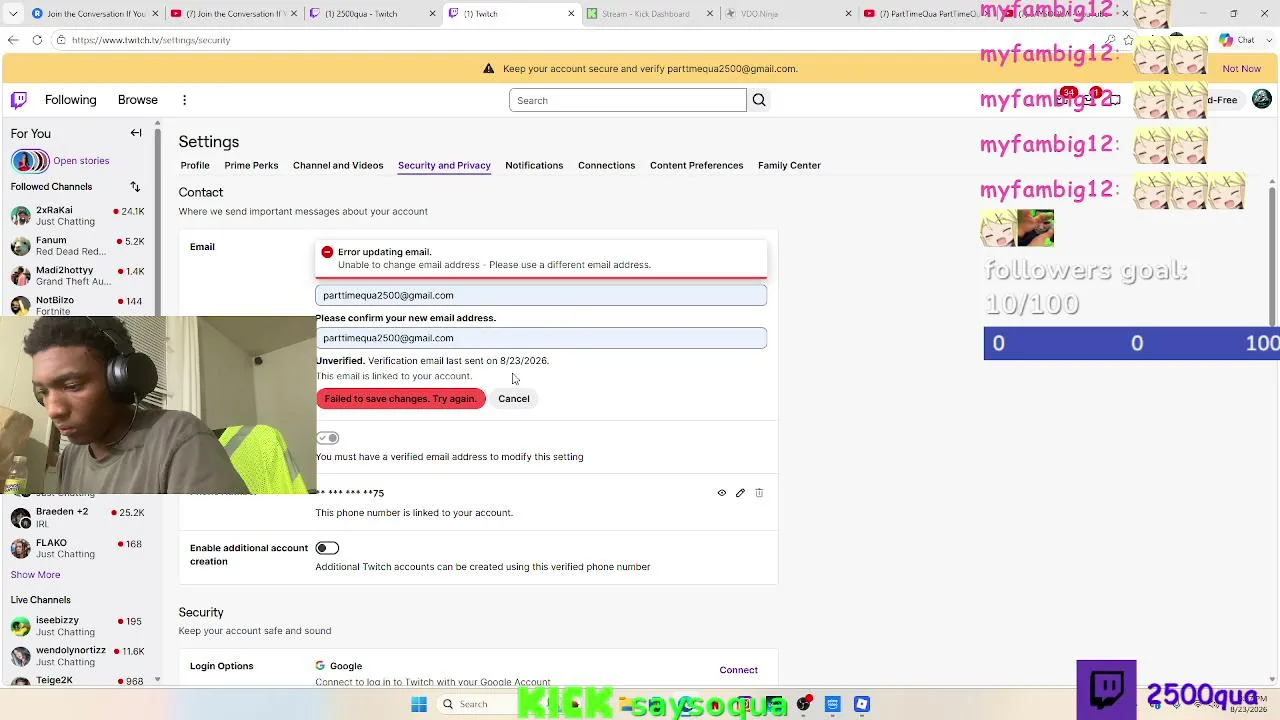Open the browser tab list chevron
This screenshot has height=720, width=1280.
(12, 14)
